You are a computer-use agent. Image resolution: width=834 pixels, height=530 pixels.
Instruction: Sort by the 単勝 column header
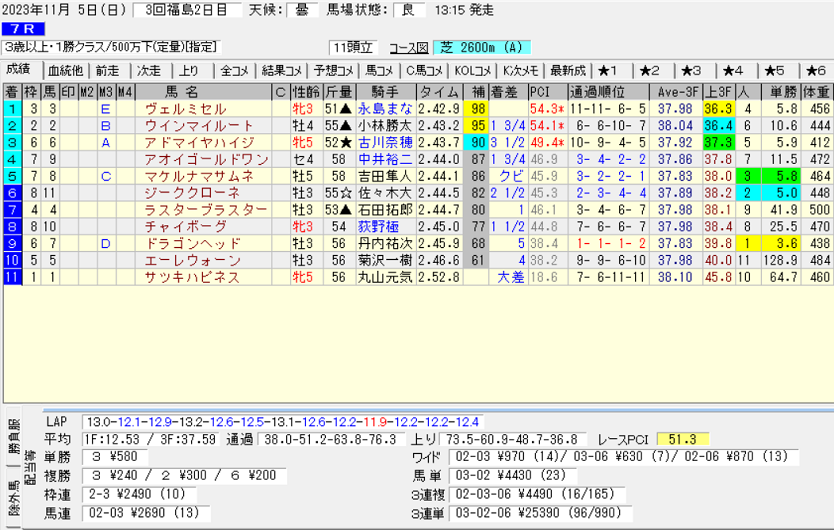pyautogui.click(x=780, y=91)
